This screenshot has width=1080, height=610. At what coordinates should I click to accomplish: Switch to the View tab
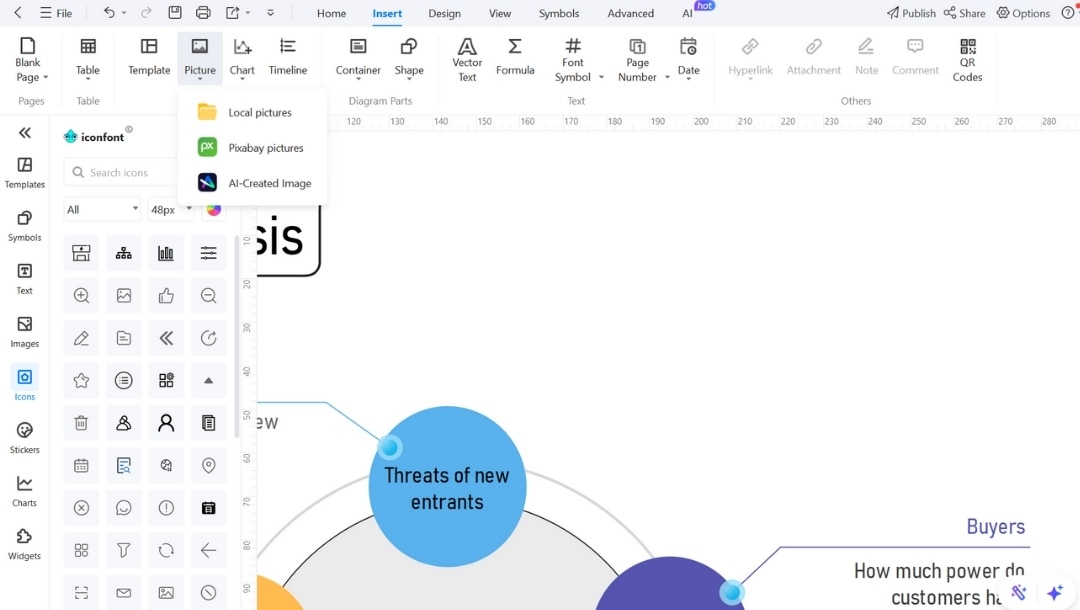pyautogui.click(x=500, y=13)
